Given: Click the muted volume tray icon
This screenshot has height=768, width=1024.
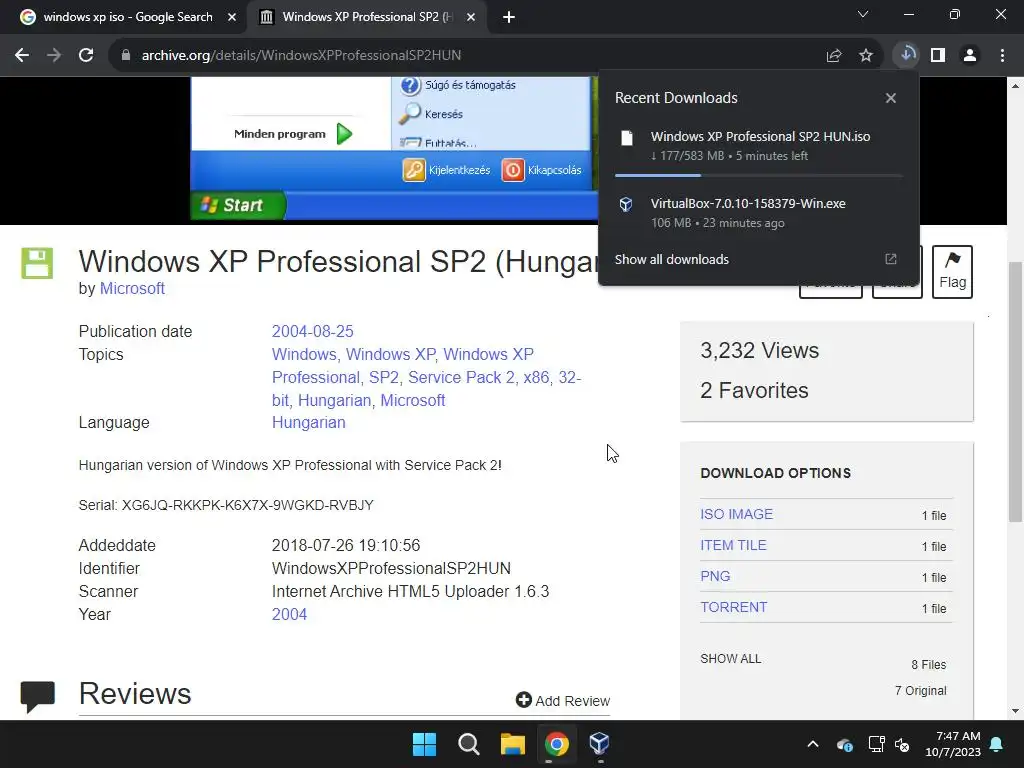Looking at the screenshot, I should (902, 744).
